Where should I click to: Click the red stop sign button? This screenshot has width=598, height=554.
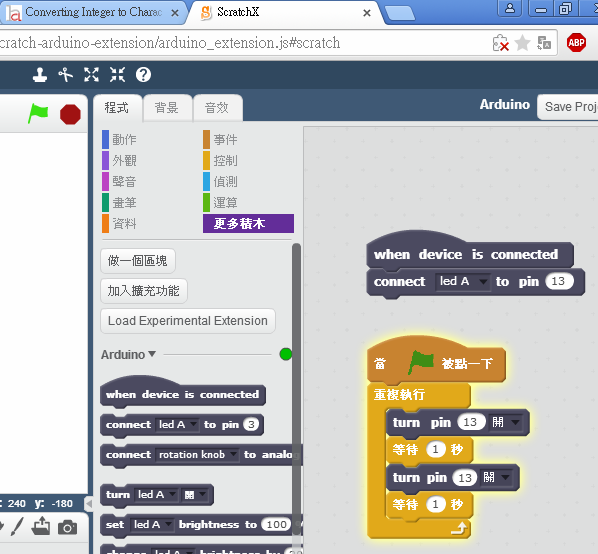(70, 114)
